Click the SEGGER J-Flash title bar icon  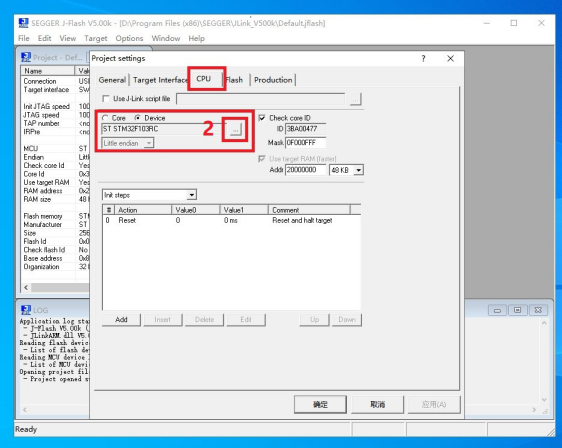[23, 23]
